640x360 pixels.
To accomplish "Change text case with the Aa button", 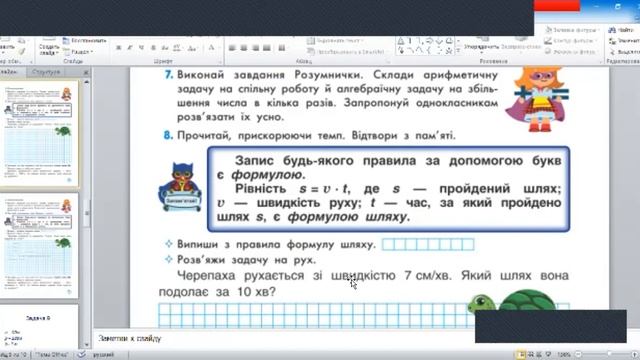I will 192,48.
